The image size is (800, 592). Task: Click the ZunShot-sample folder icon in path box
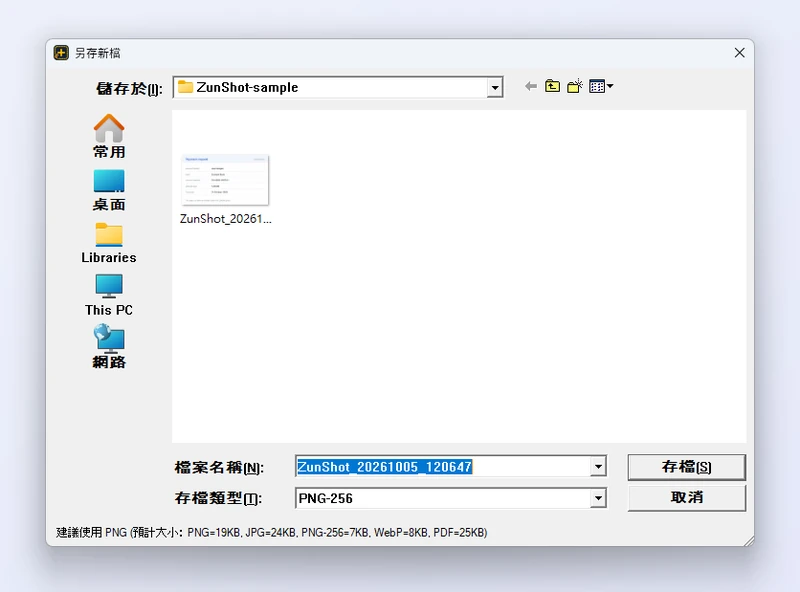pyautogui.click(x=185, y=87)
